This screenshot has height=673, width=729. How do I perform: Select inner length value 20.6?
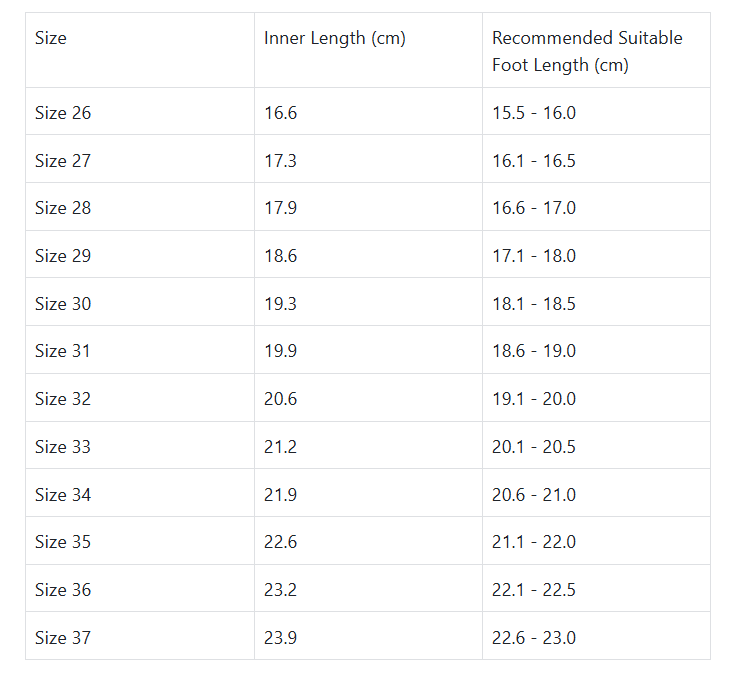(280, 399)
